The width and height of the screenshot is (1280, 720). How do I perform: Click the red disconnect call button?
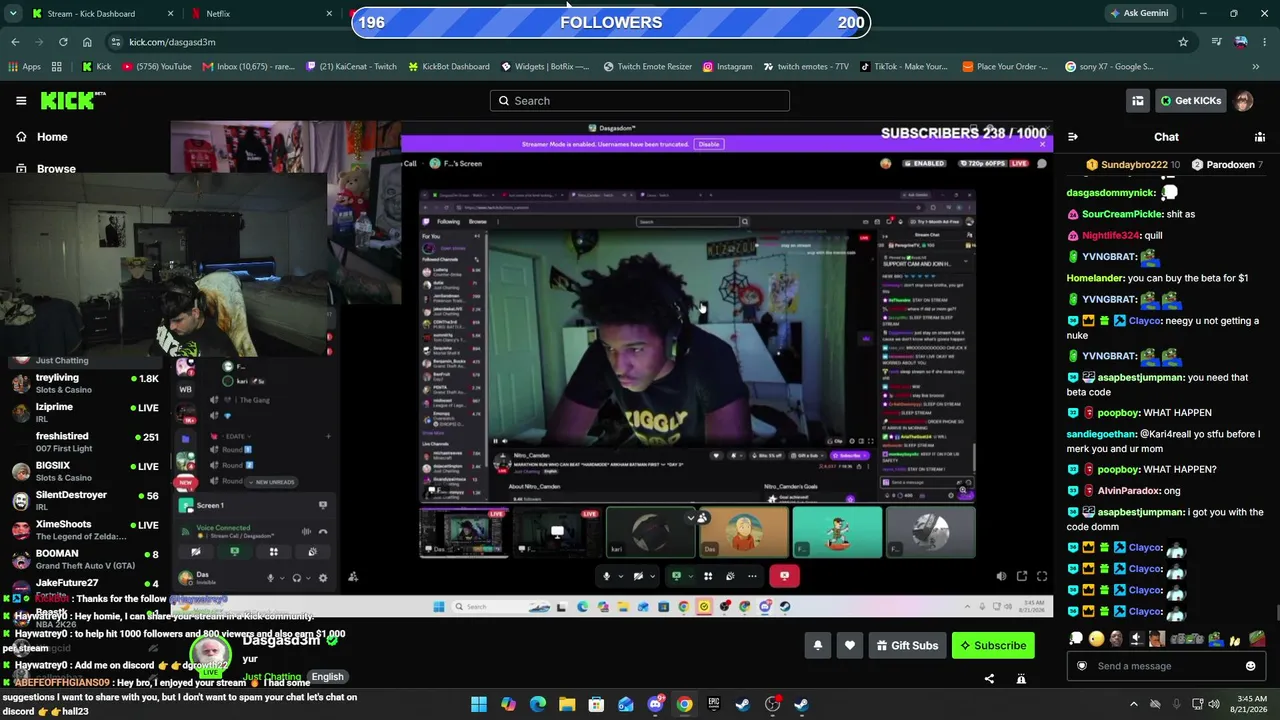pyautogui.click(x=784, y=576)
